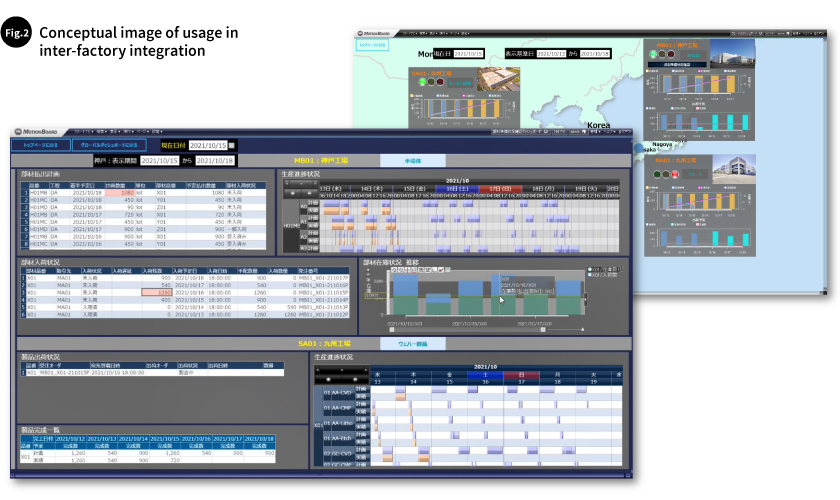Viewport: 840px width, 500px height.
Task: Click the dark bar button on MB01 card
Action: (677, 64)
